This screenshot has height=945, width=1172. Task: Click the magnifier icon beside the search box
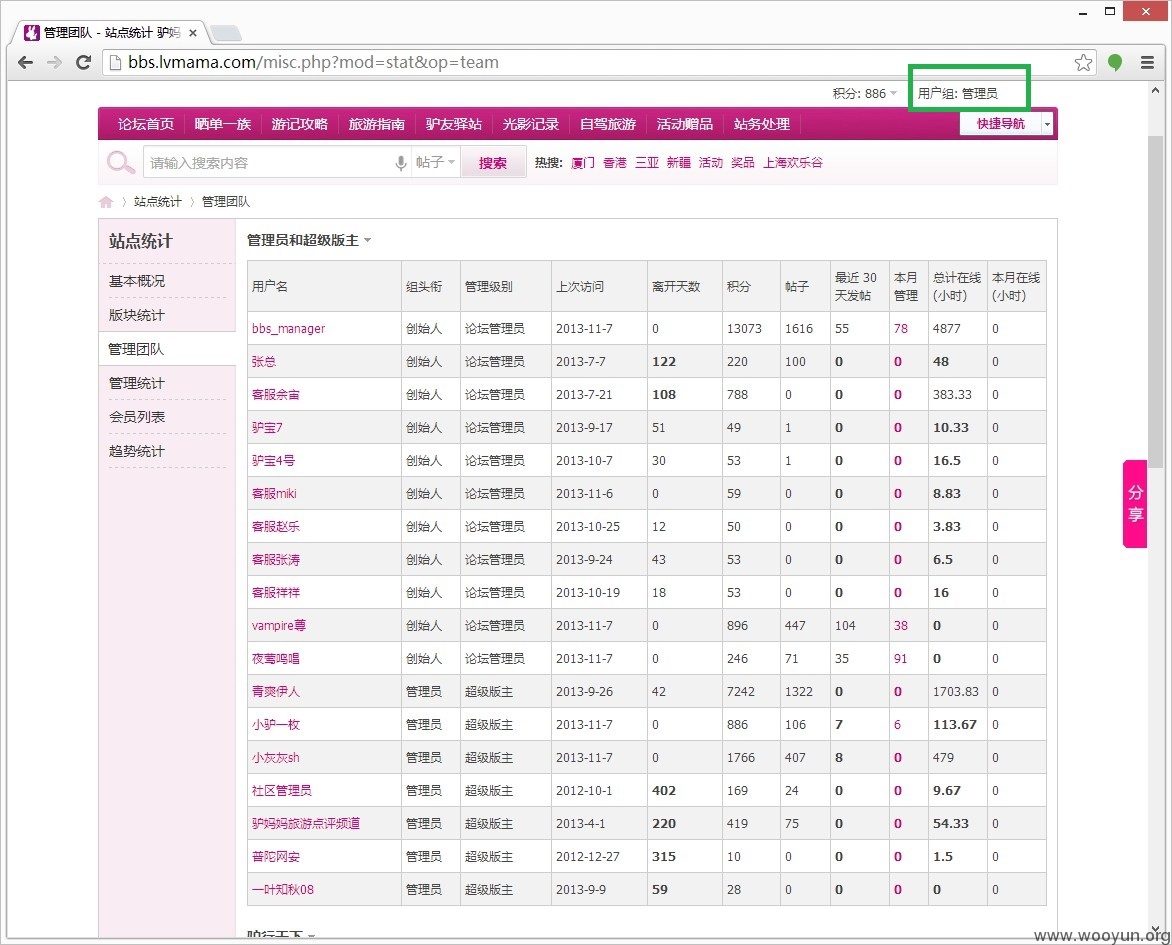pyautogui.click(x=120, y=162)
